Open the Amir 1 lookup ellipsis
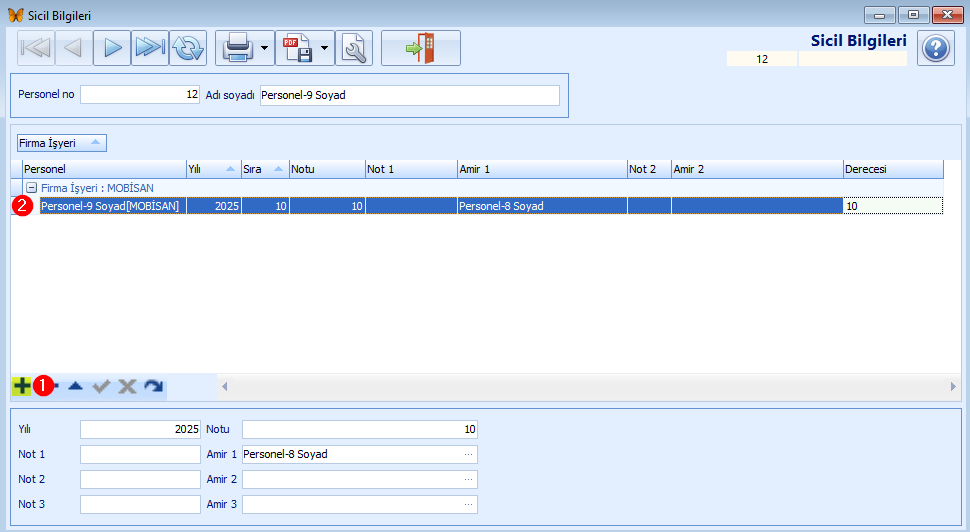The height and width of the screenshot is (532, 970). point(468,454)
